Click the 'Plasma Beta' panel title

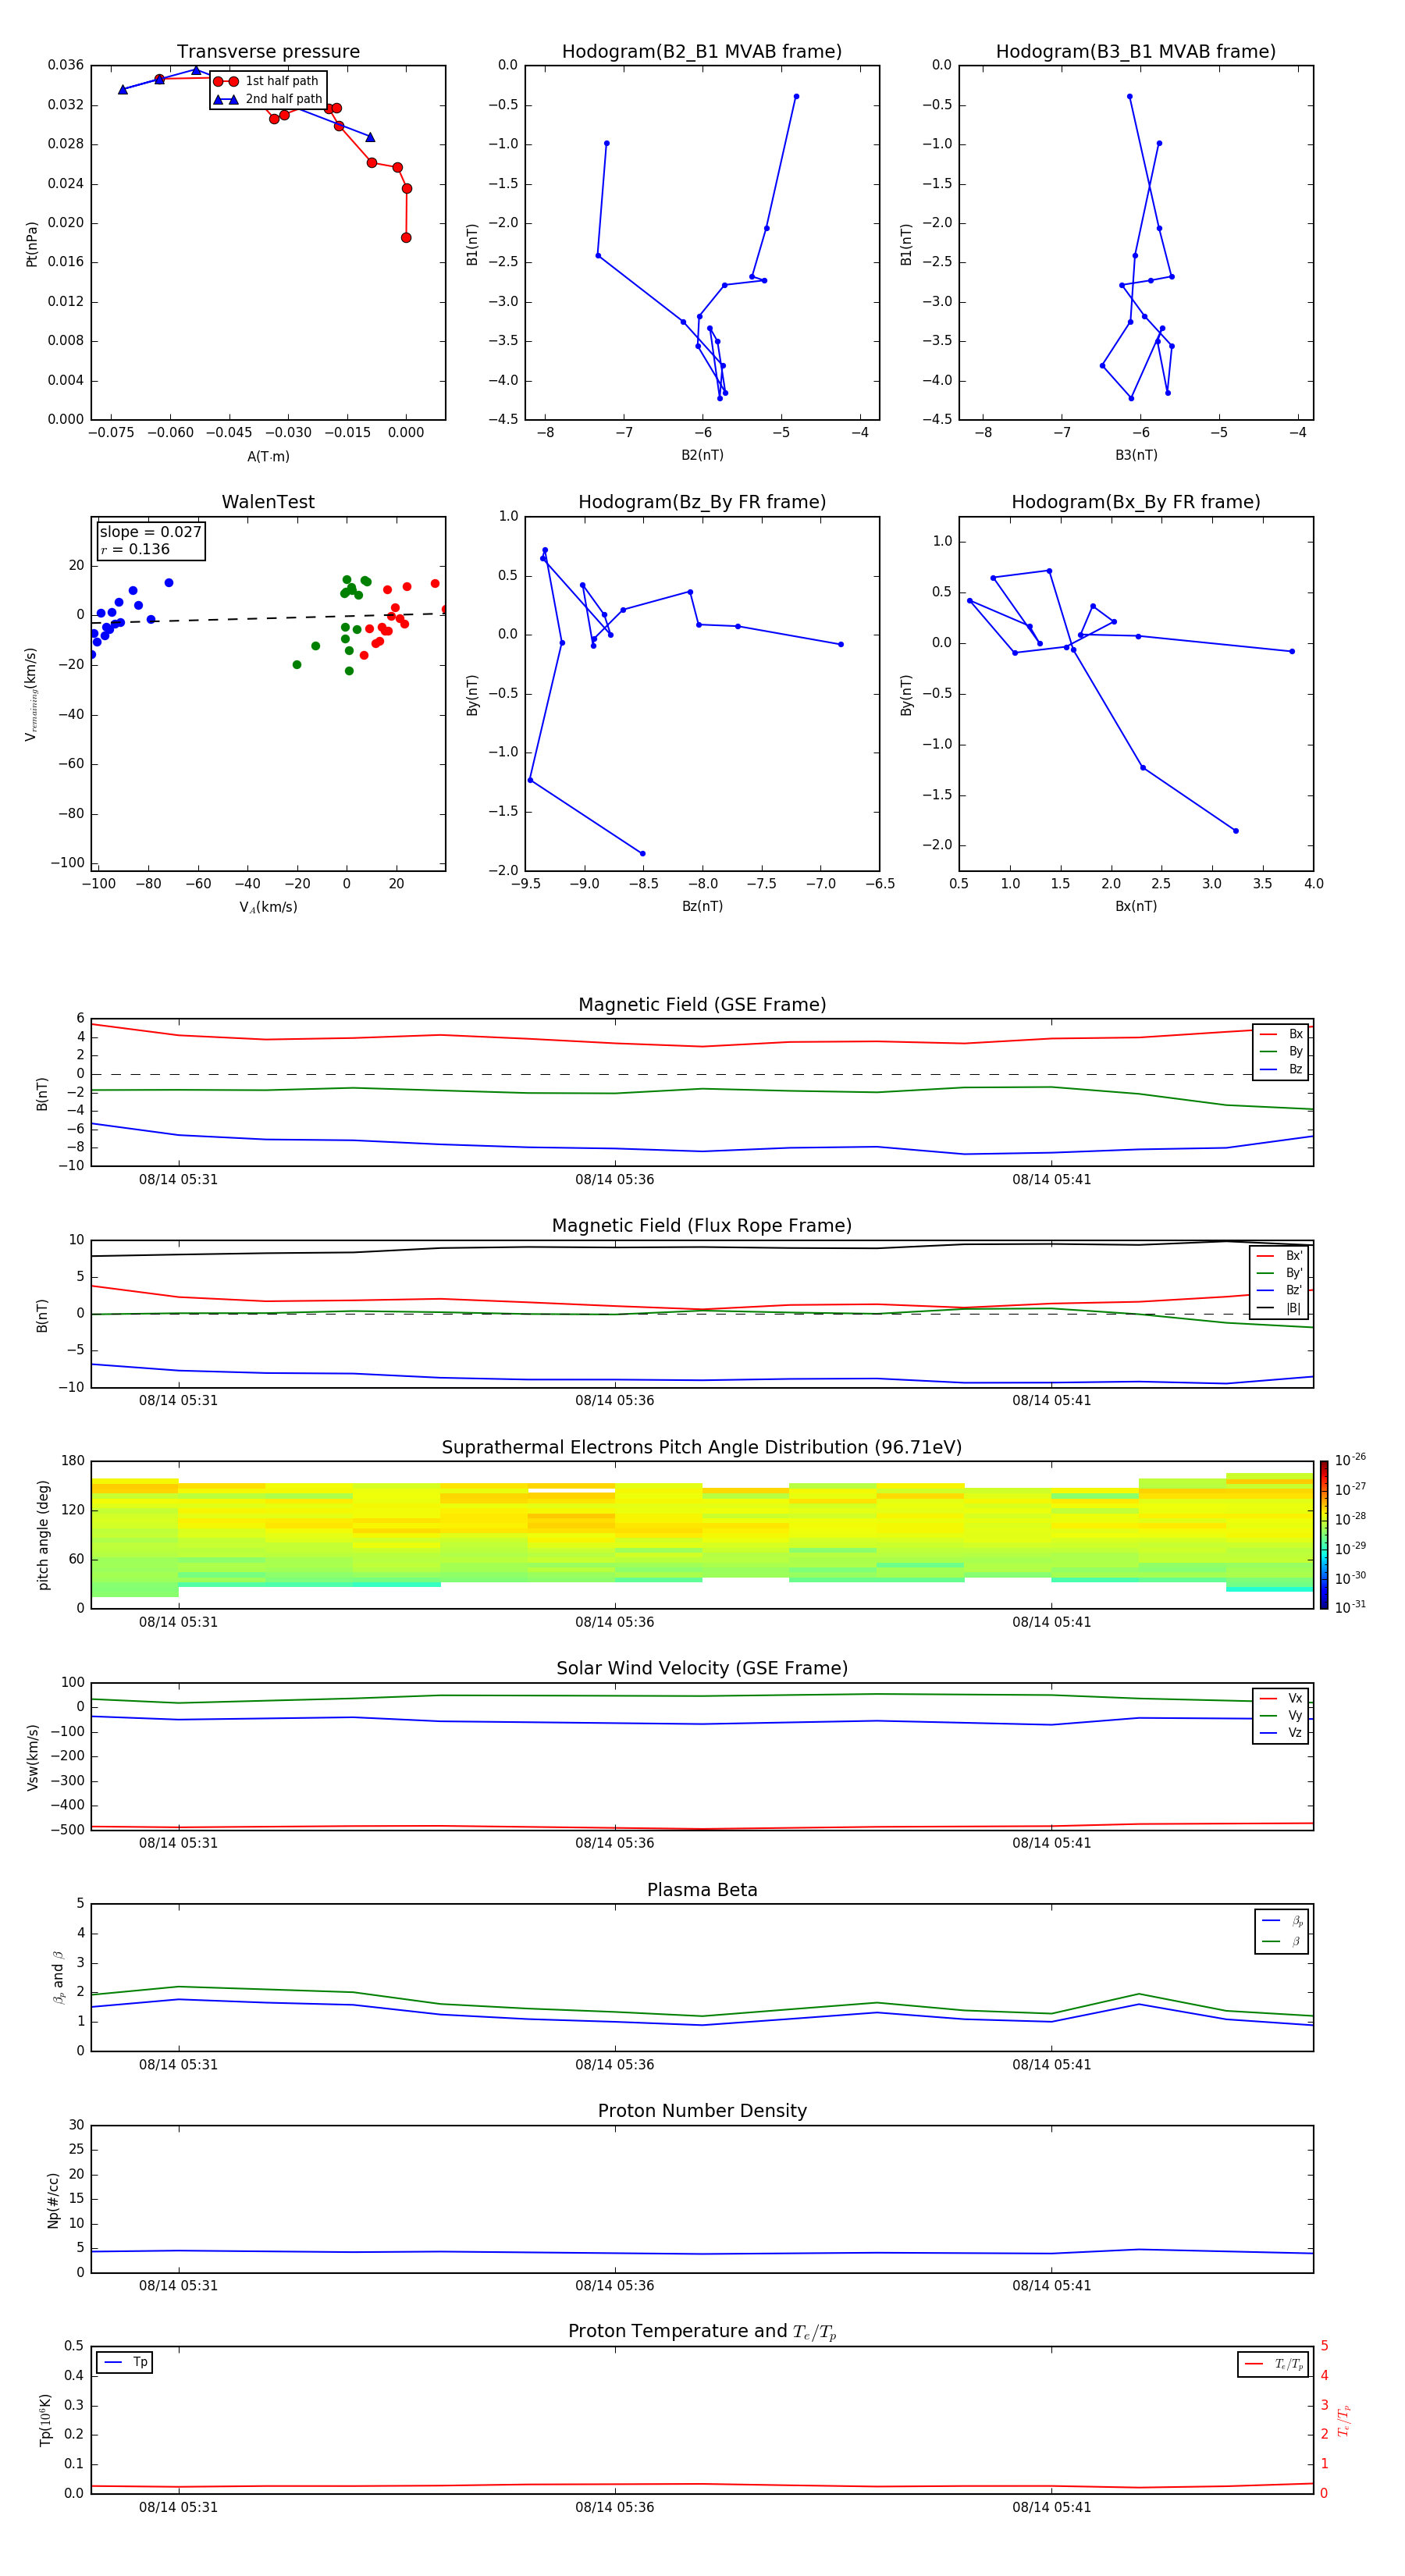[702, 1891]
